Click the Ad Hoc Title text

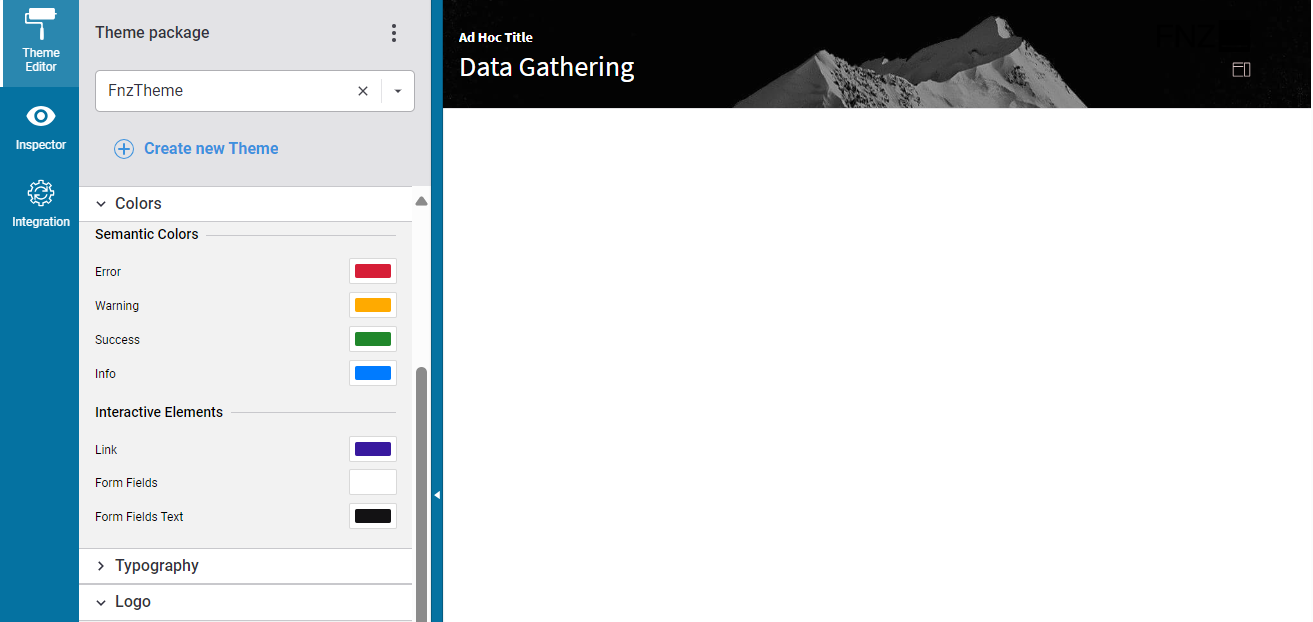(496, 37)
